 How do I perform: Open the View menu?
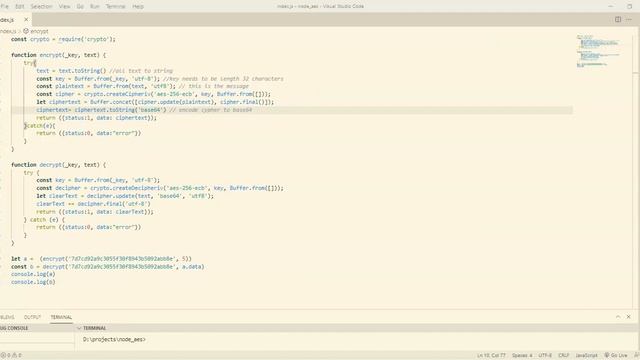(x=64, y=7)
